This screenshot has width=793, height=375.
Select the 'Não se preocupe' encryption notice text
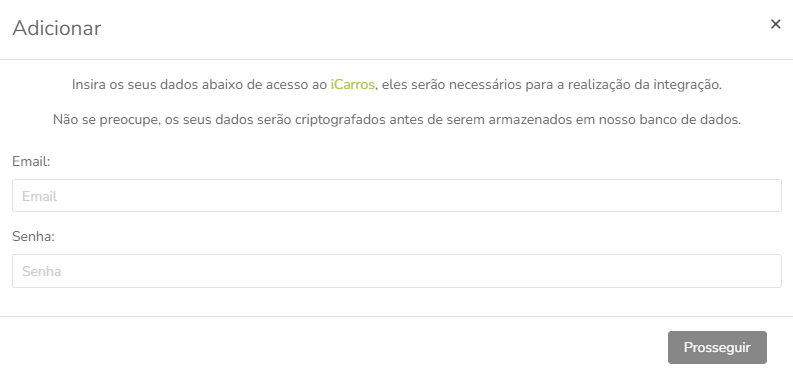tap(396, 120)
